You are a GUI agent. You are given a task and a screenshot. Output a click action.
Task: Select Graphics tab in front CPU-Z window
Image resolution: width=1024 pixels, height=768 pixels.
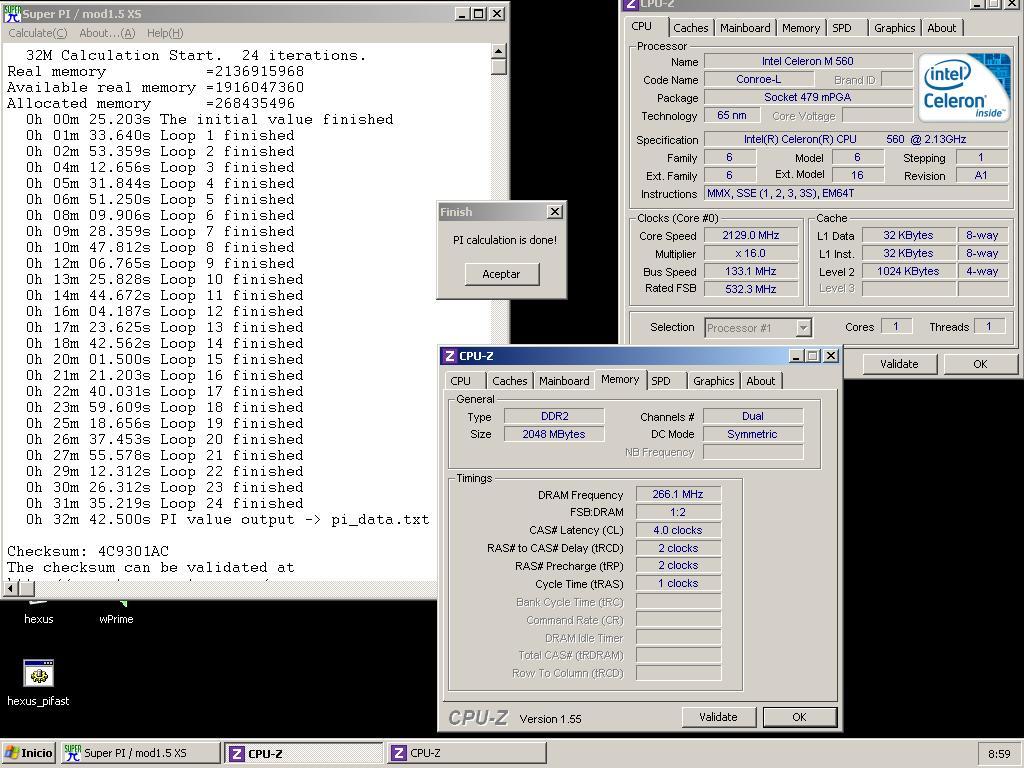714,381
